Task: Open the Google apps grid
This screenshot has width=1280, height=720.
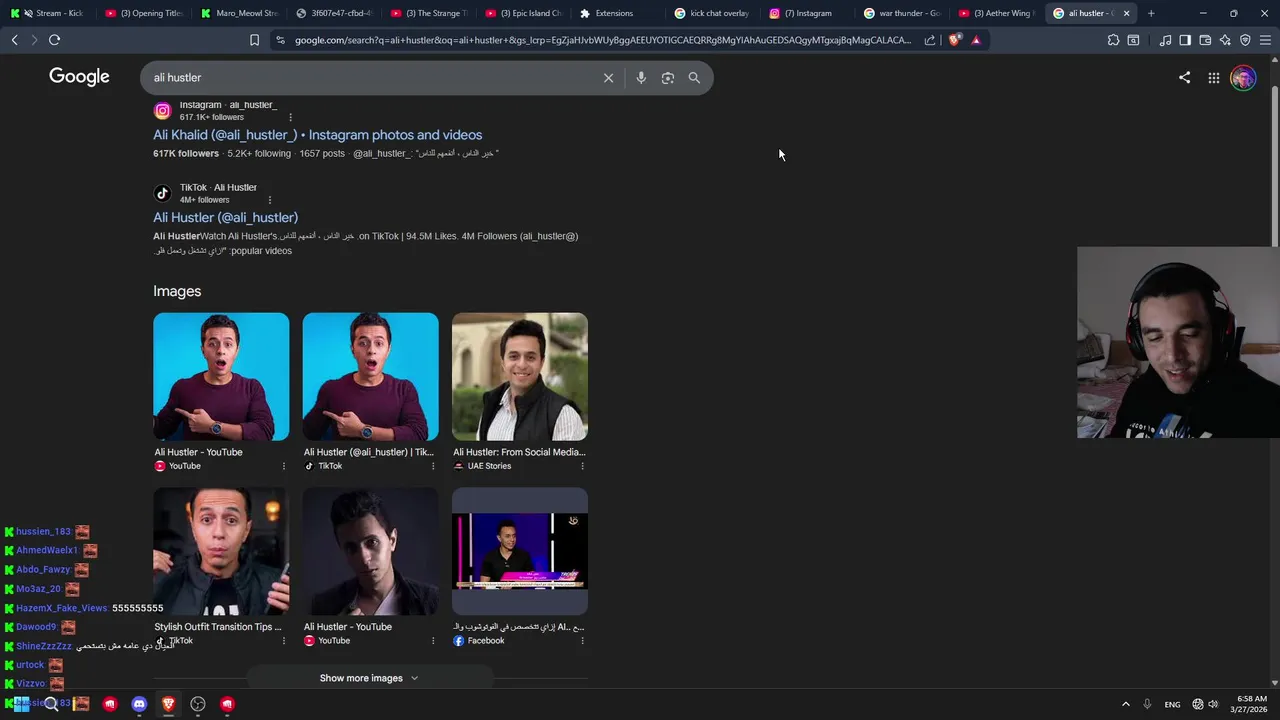Action: [x=1213, y=78]
